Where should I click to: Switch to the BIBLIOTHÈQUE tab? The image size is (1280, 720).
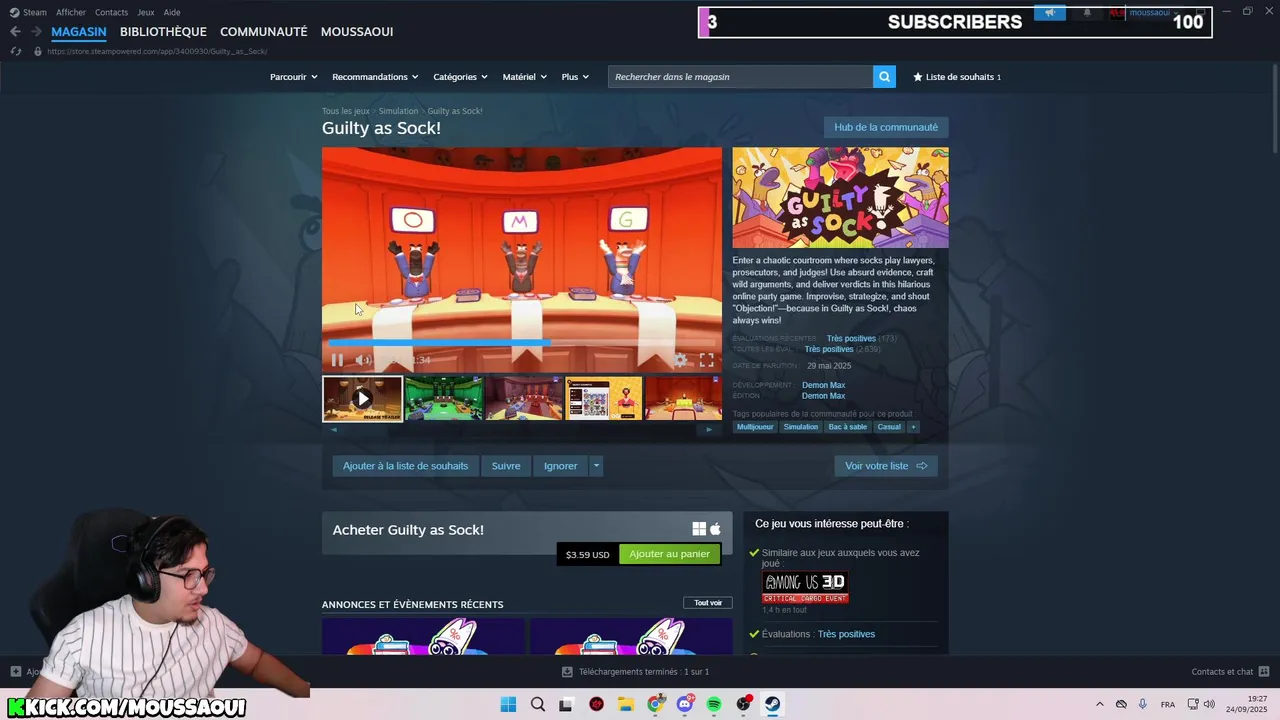pyautogui.click(x=163, y=32)
